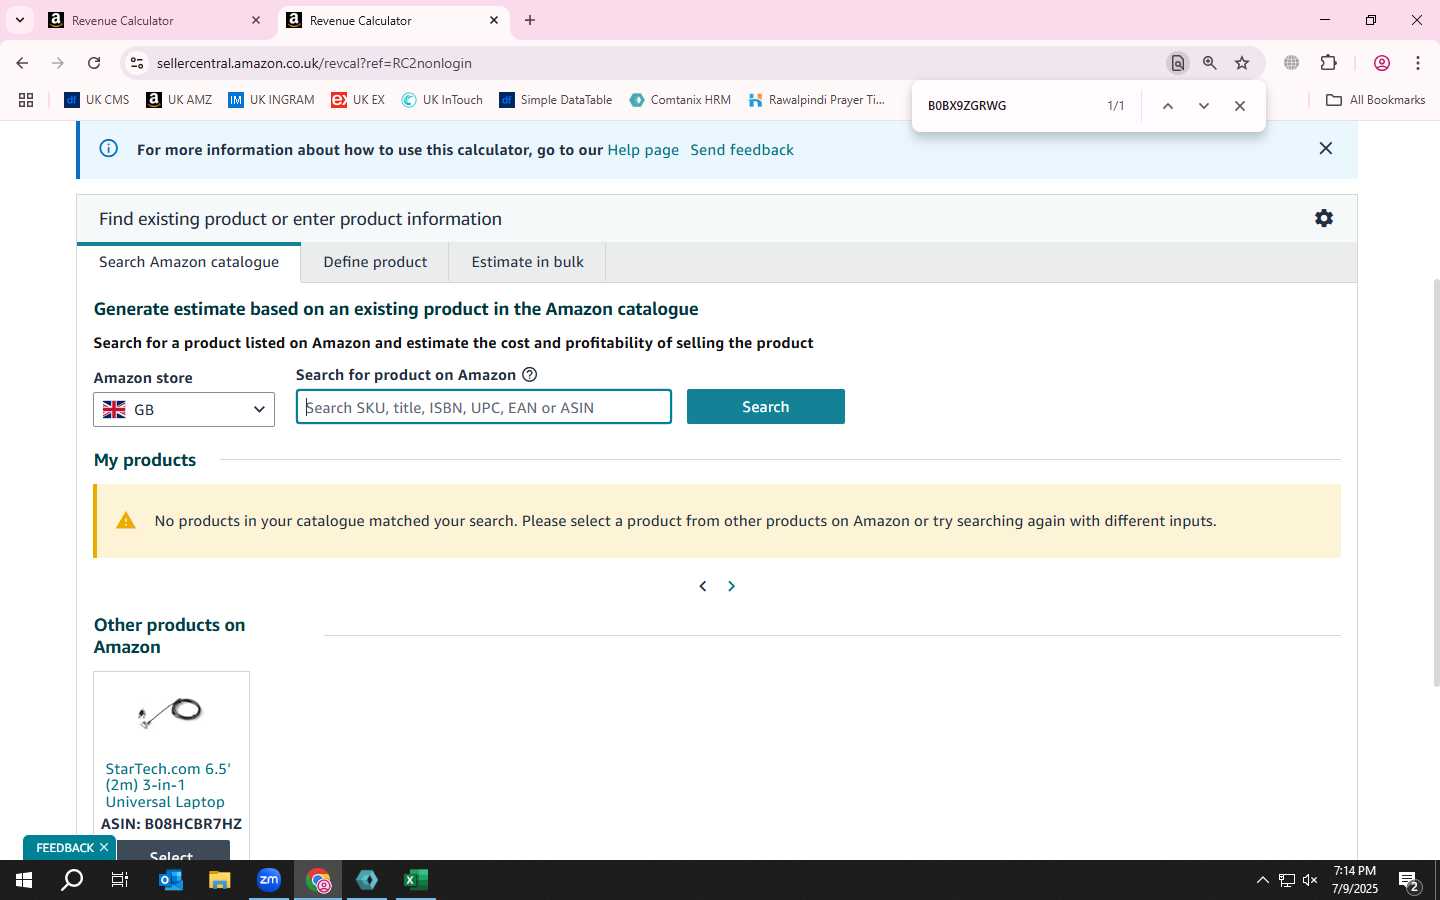Open the calculator settings gear
This screenshot has height=900, width=1440.
1324,218
